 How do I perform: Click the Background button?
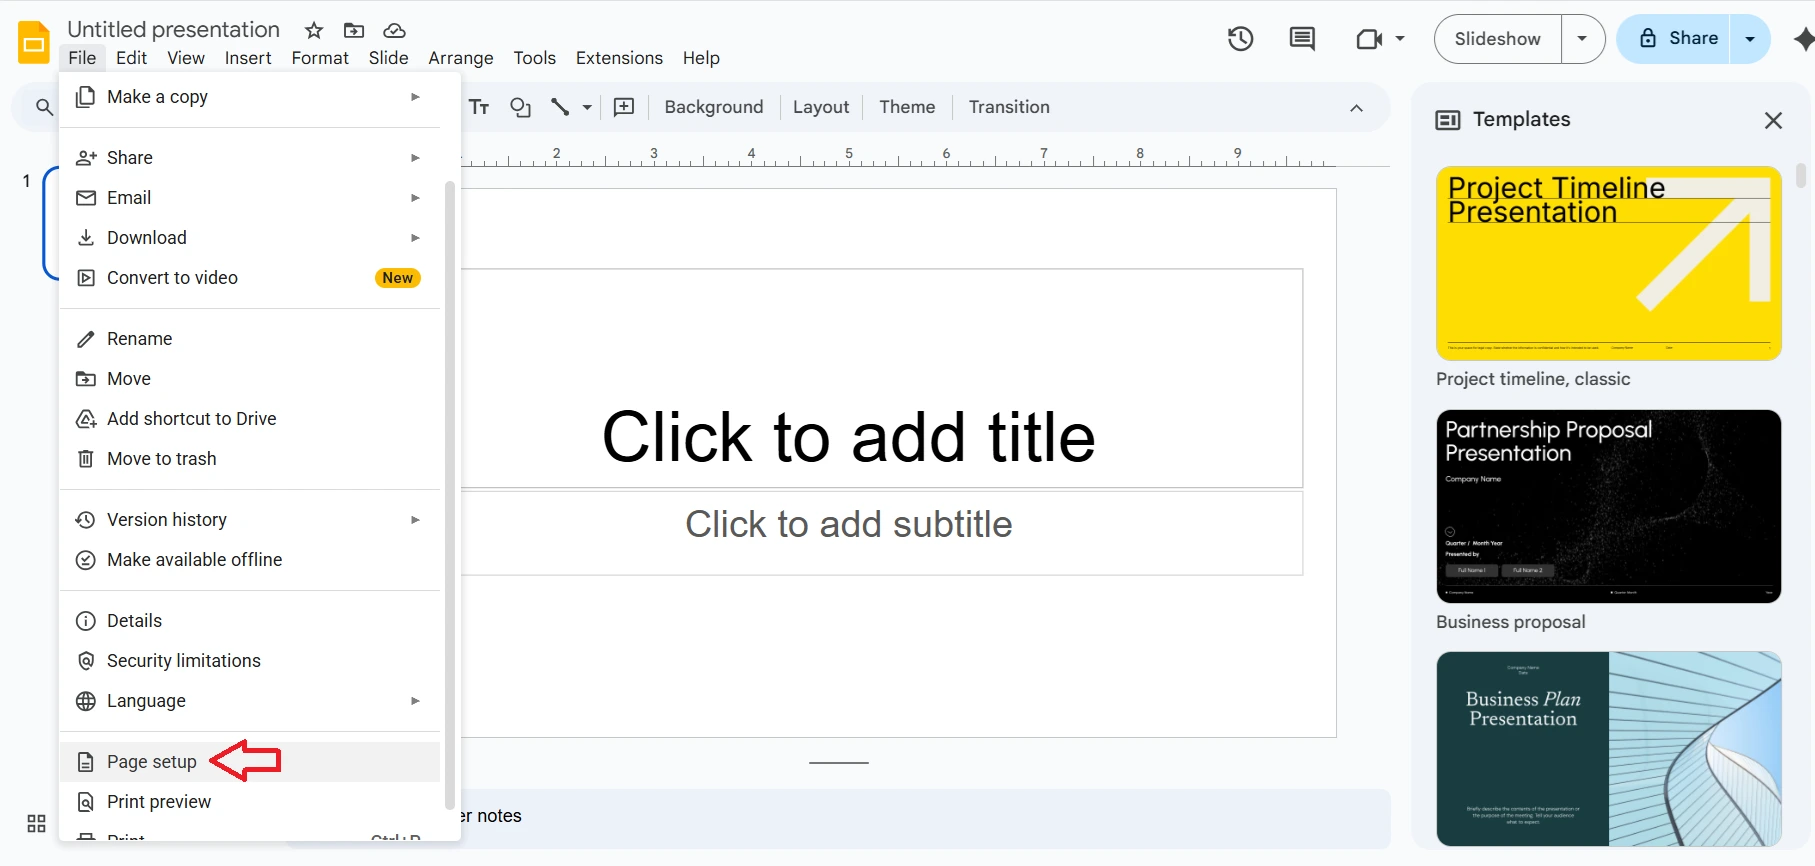713,107
